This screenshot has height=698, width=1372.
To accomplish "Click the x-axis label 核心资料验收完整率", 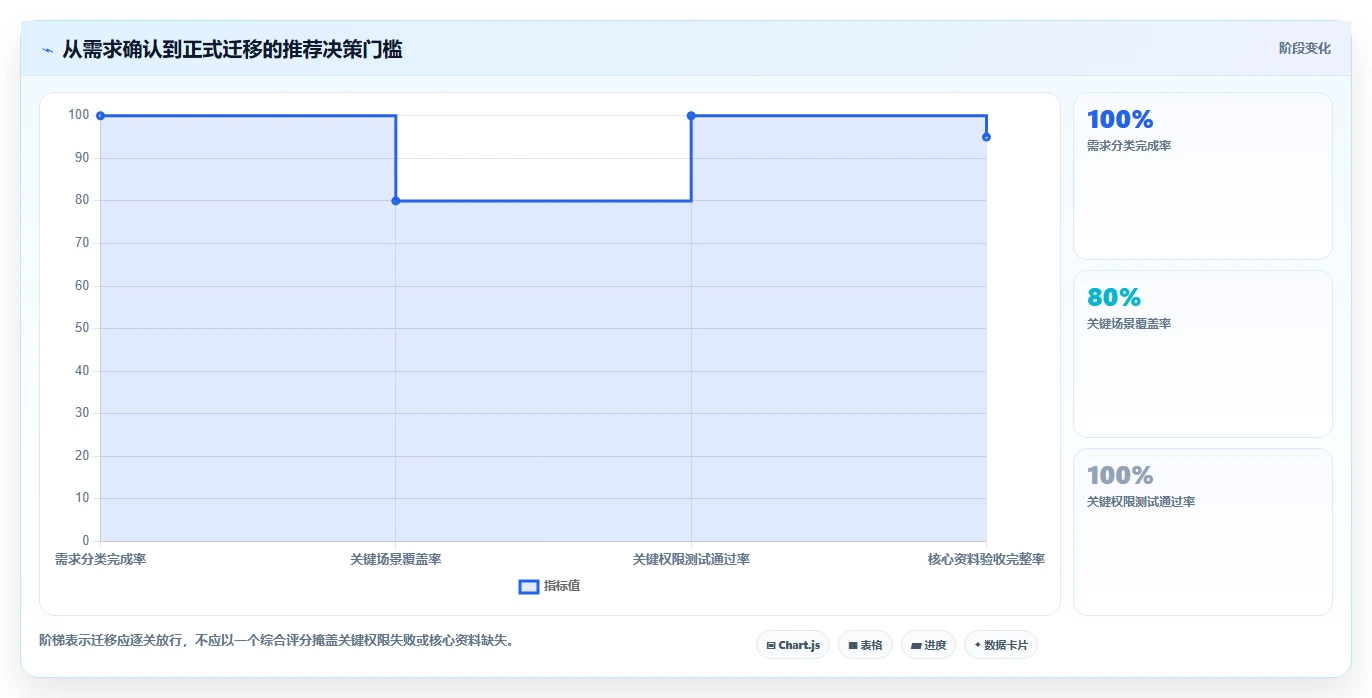I will [x=986, y=559].
